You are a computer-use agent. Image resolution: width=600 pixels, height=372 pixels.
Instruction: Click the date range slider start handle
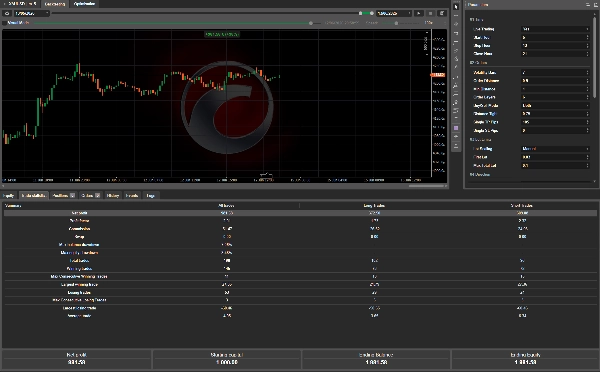[360, 13]
